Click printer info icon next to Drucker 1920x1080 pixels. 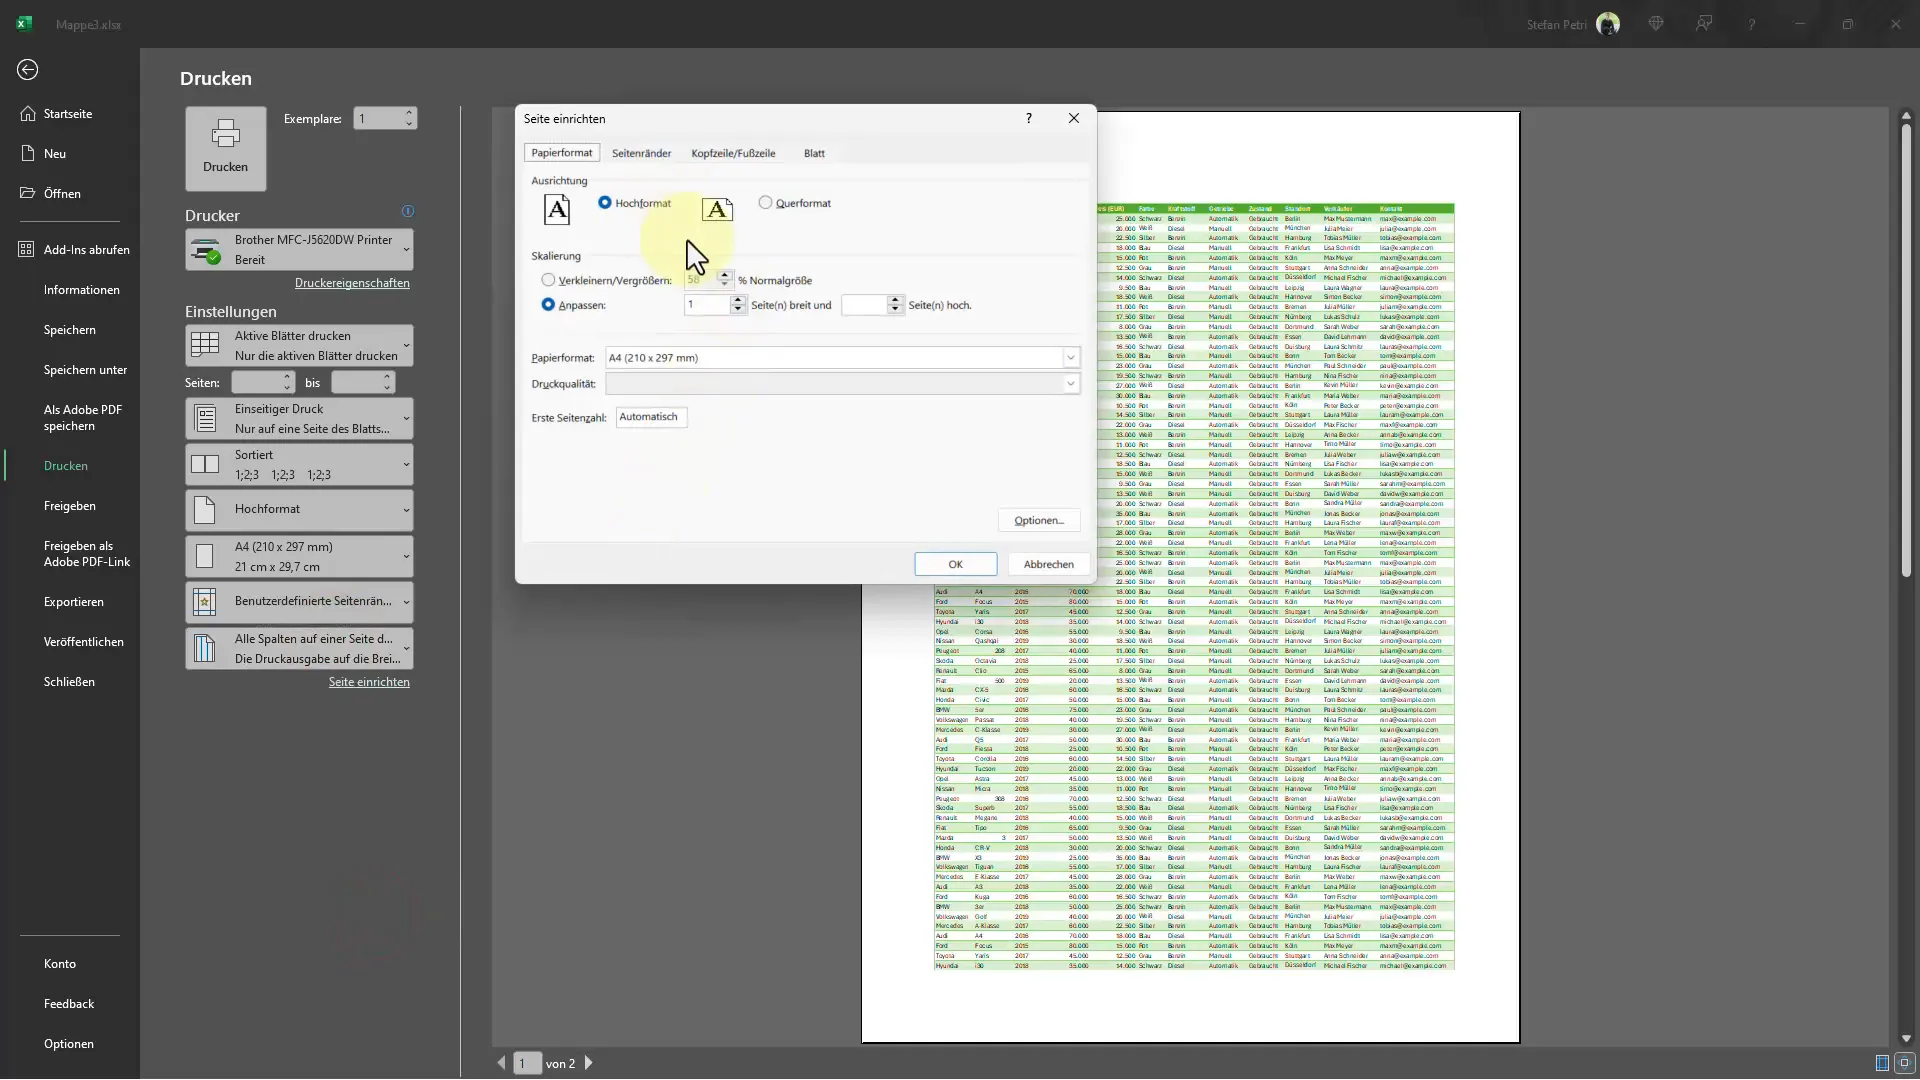408,212
